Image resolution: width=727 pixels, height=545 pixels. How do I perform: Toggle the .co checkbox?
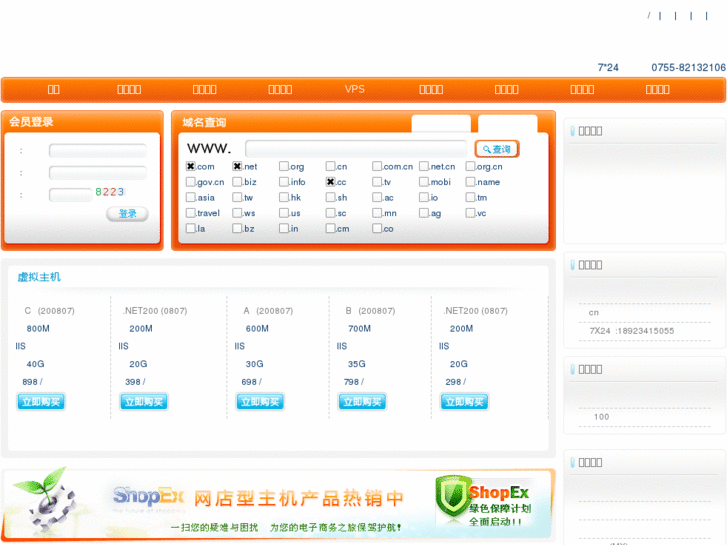(377, 228)
